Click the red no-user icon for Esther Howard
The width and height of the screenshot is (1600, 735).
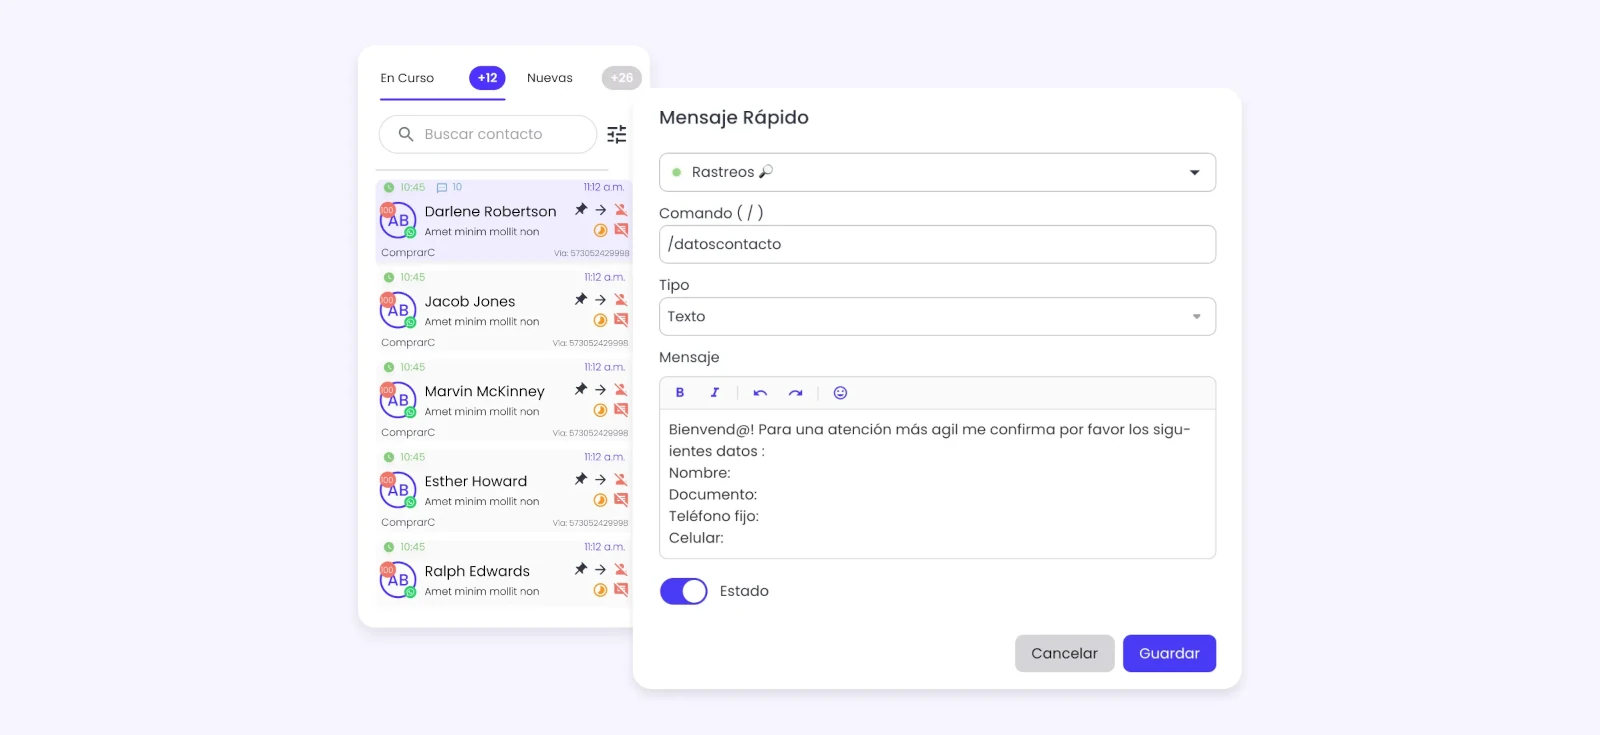point(621,480)
